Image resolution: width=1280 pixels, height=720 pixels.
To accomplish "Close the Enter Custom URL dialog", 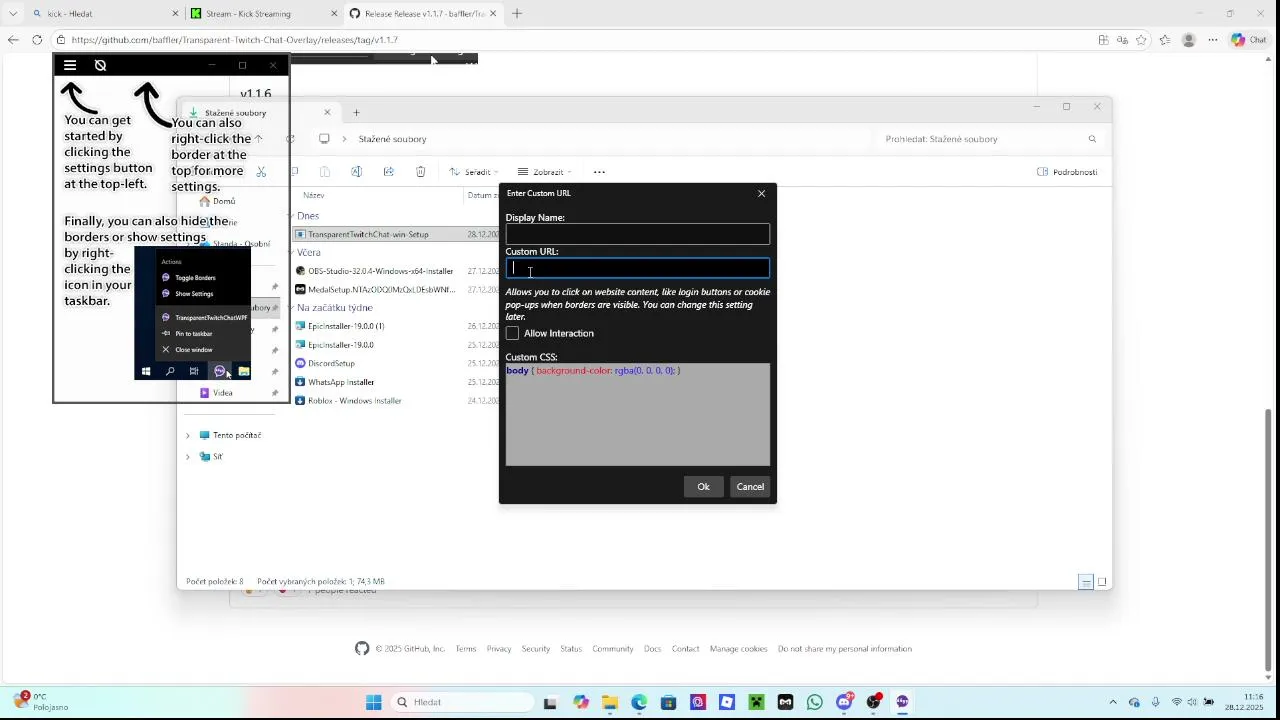I will point(761,193).
